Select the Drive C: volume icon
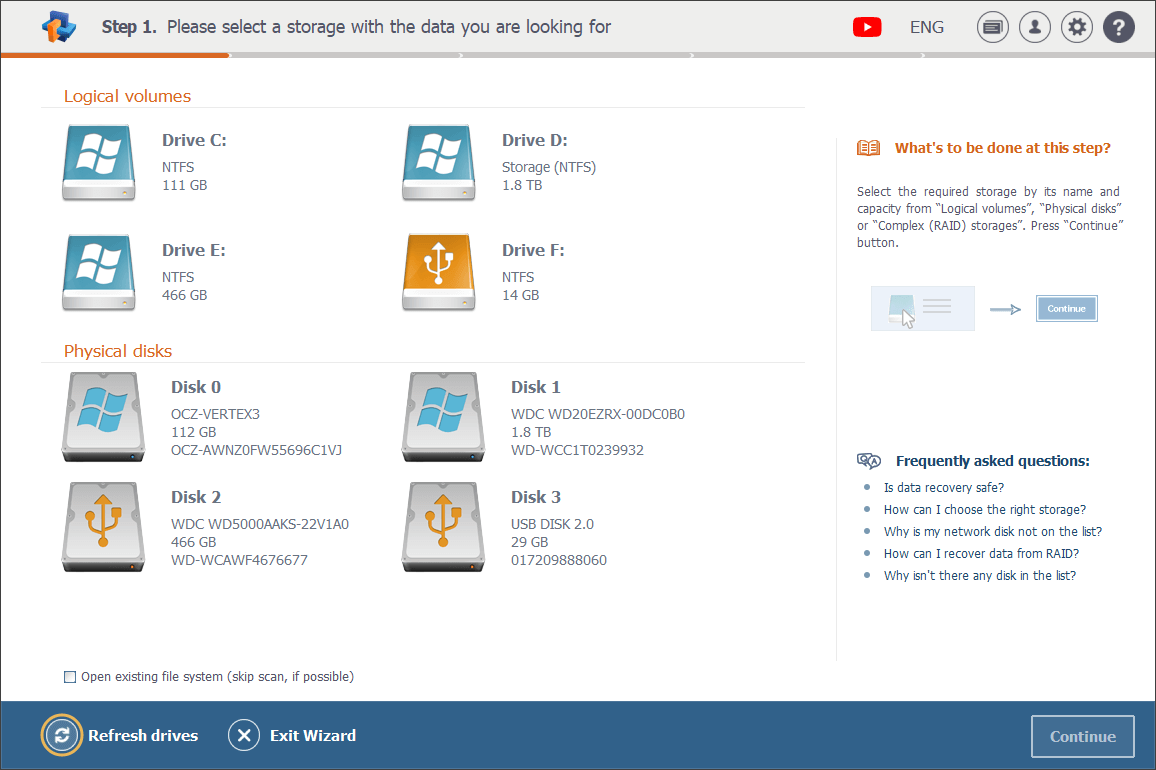 point(98,162)
